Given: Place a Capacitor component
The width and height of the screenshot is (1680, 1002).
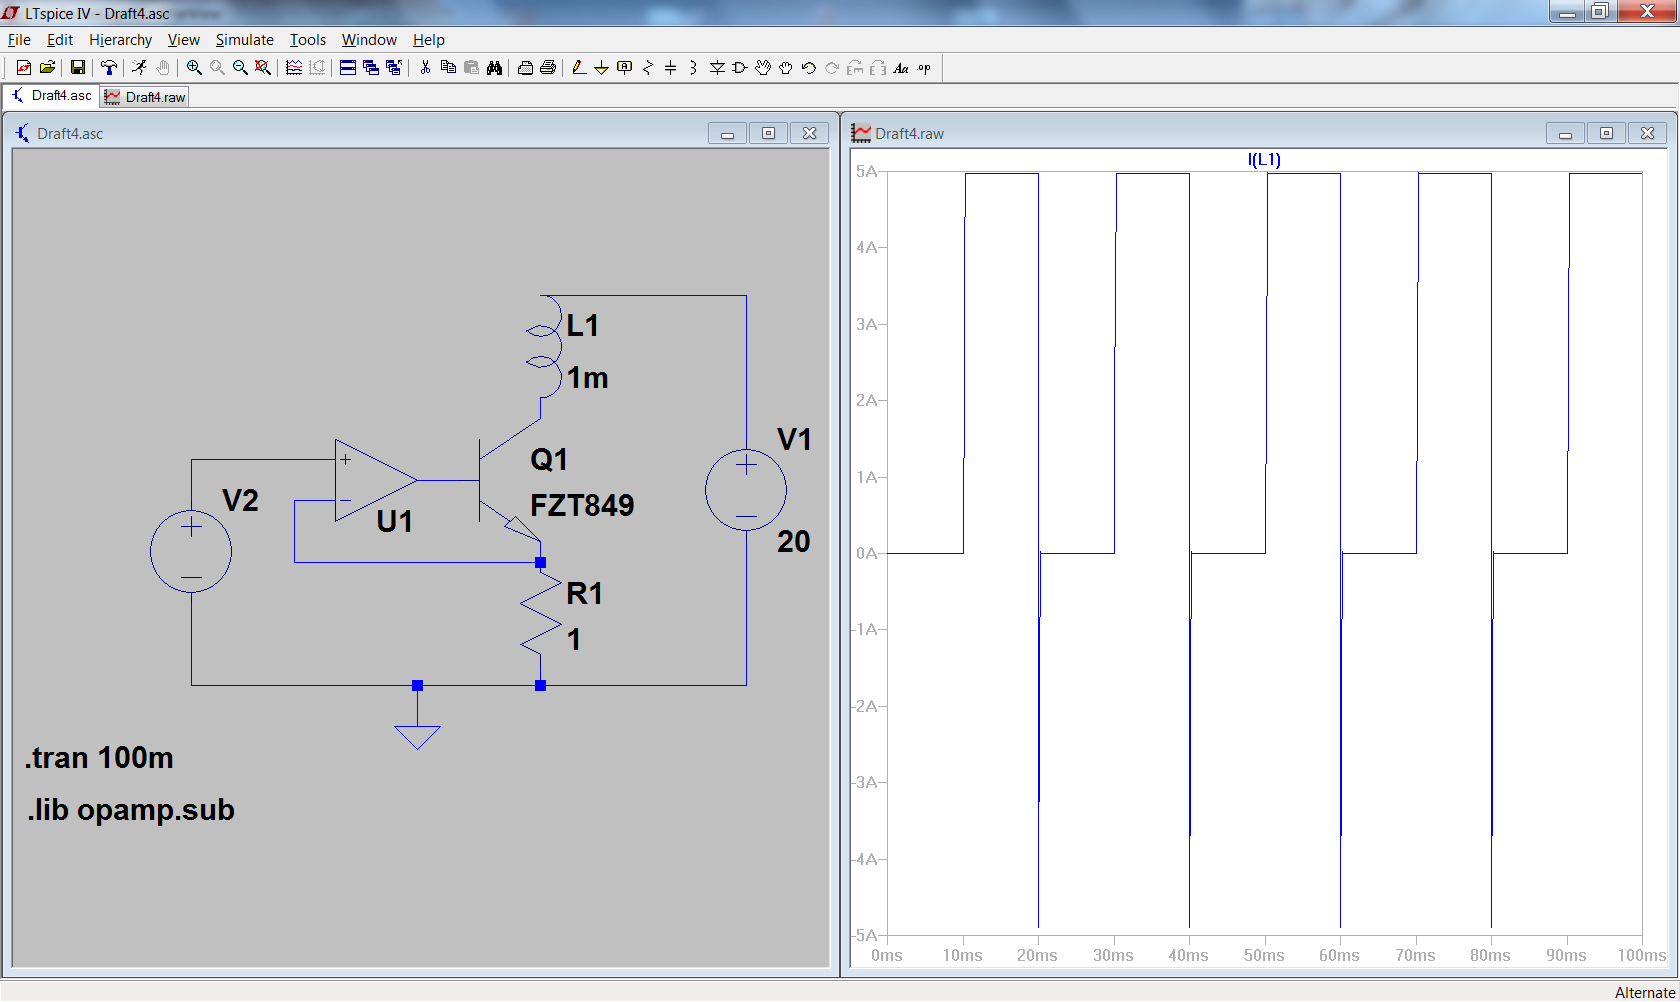Looking at the screenshot, I should (x=671, y=68).
